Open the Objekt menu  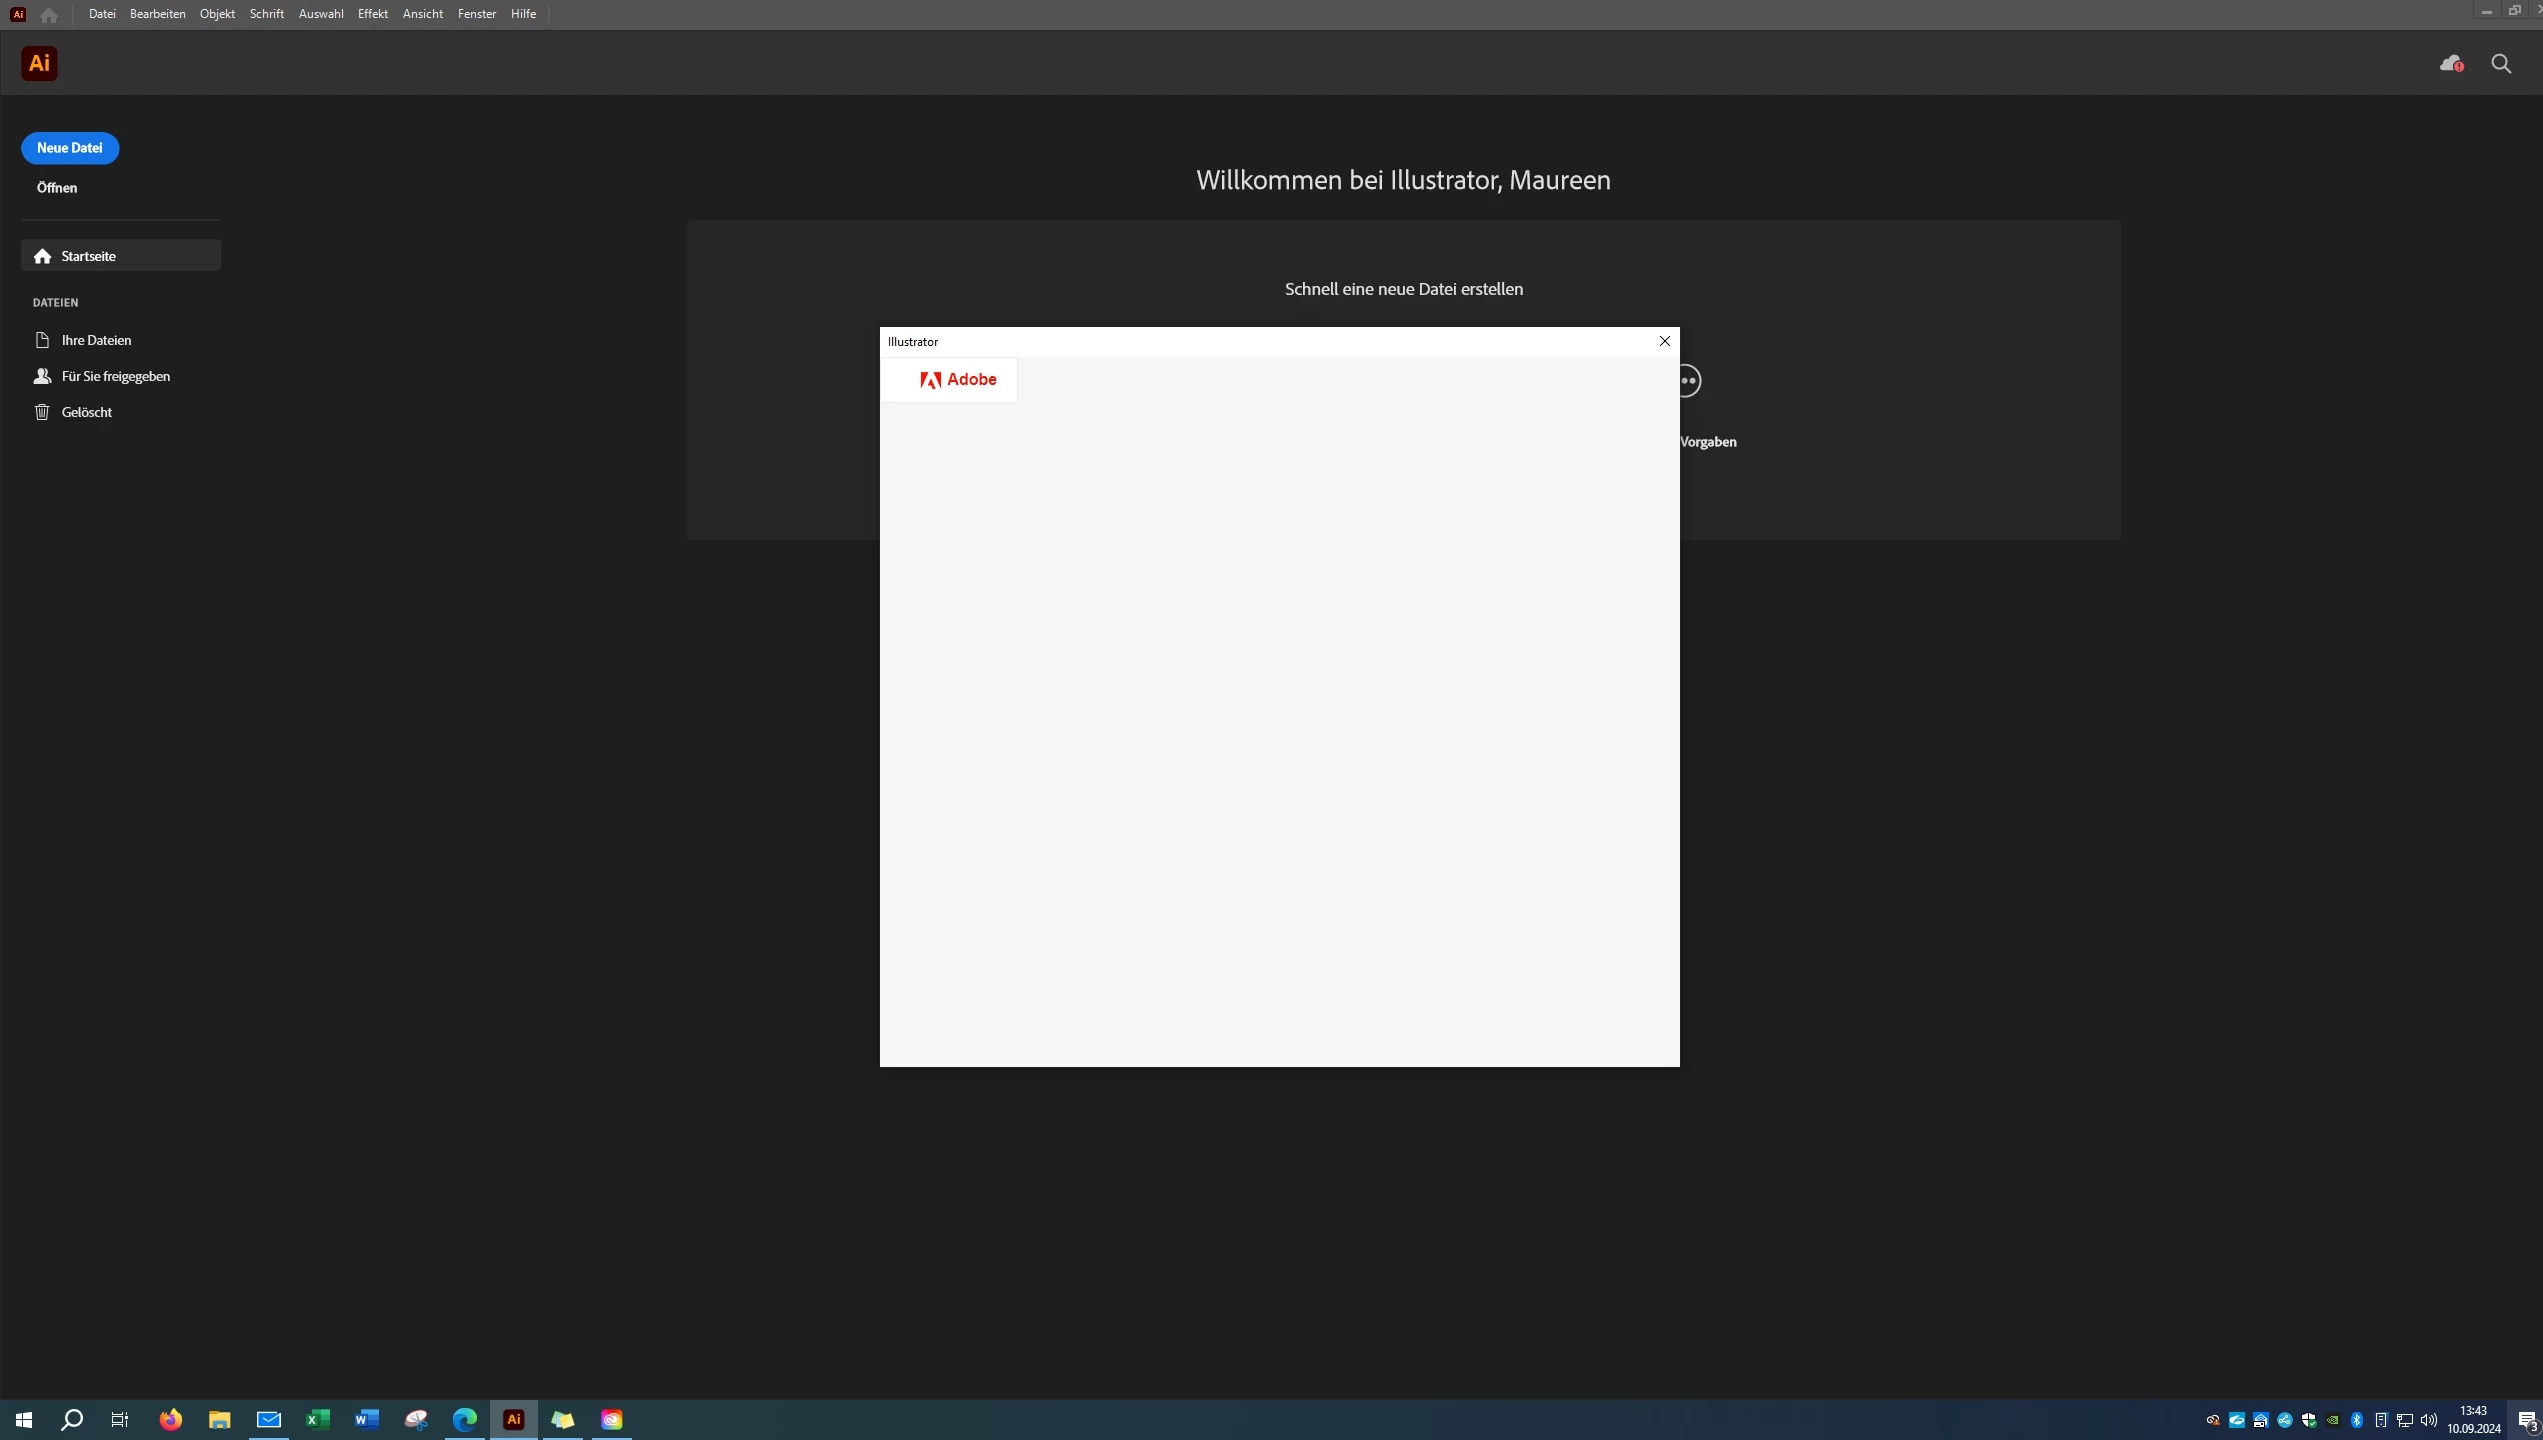click(x=217, y=14)
